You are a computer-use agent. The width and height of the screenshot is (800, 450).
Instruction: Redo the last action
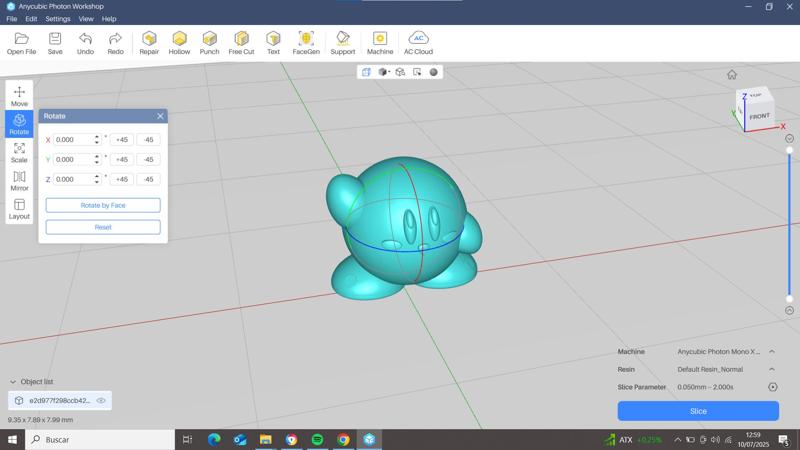click(115, 43)
